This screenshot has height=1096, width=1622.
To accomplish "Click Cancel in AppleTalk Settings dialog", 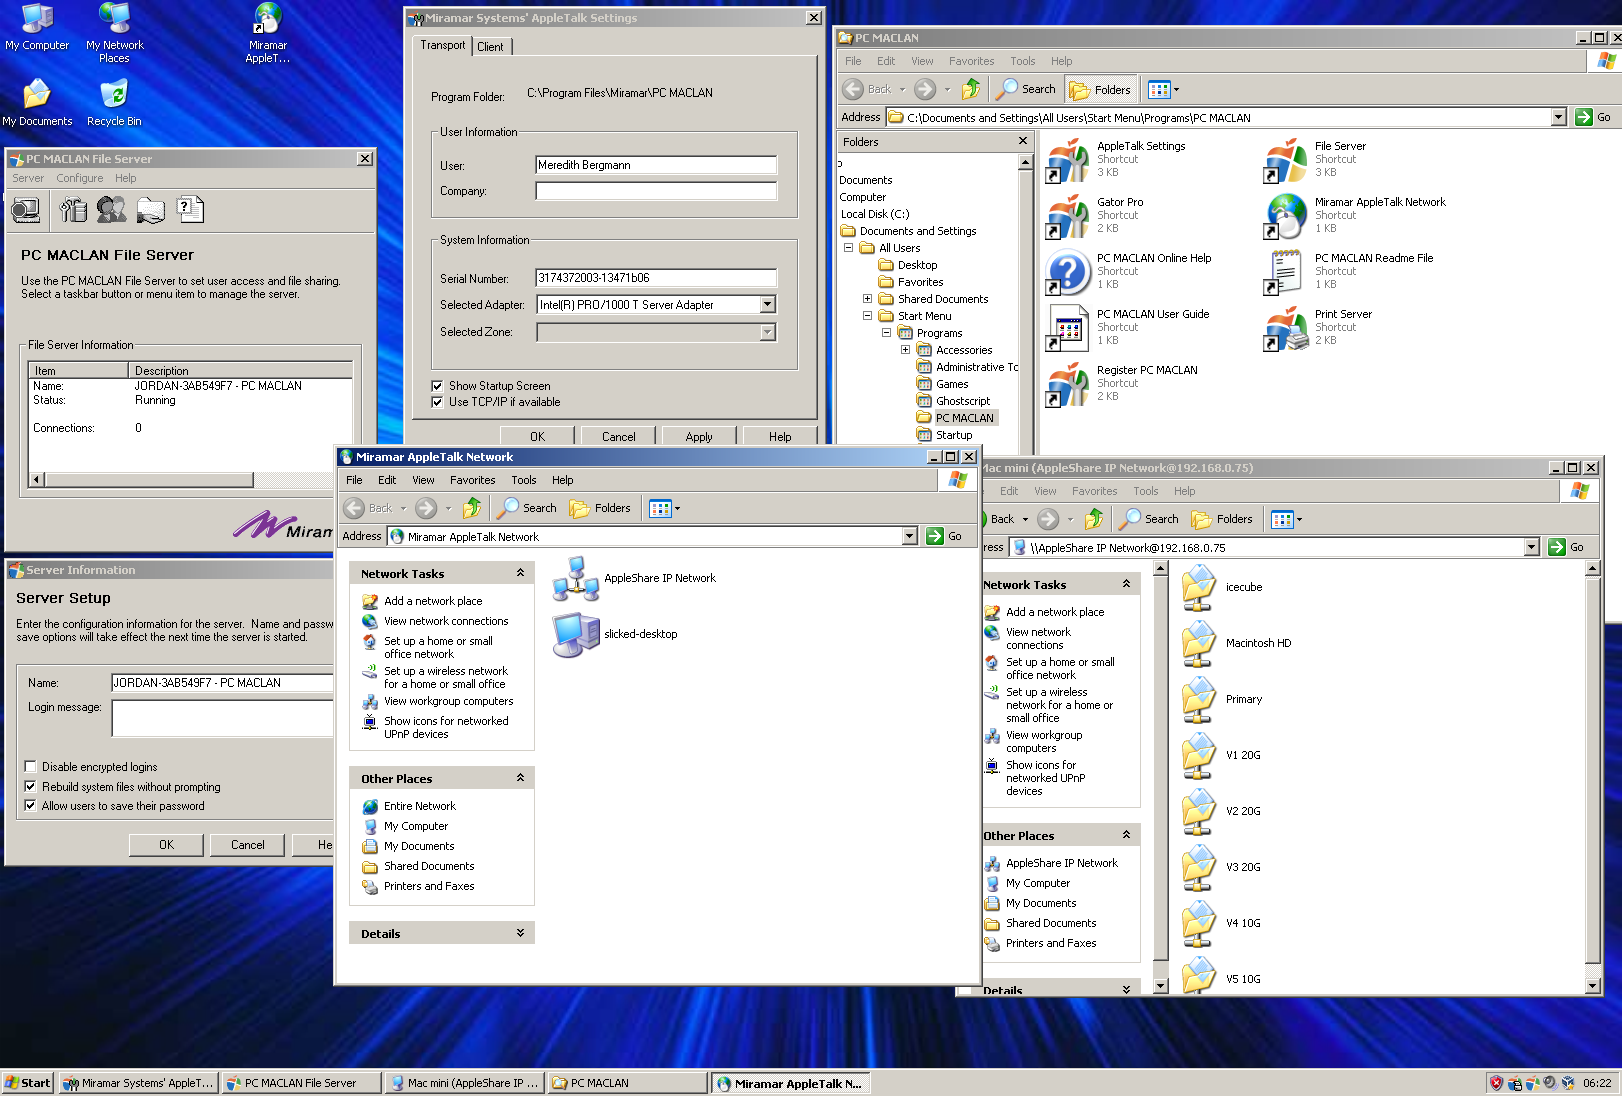I will click(618, 436).
